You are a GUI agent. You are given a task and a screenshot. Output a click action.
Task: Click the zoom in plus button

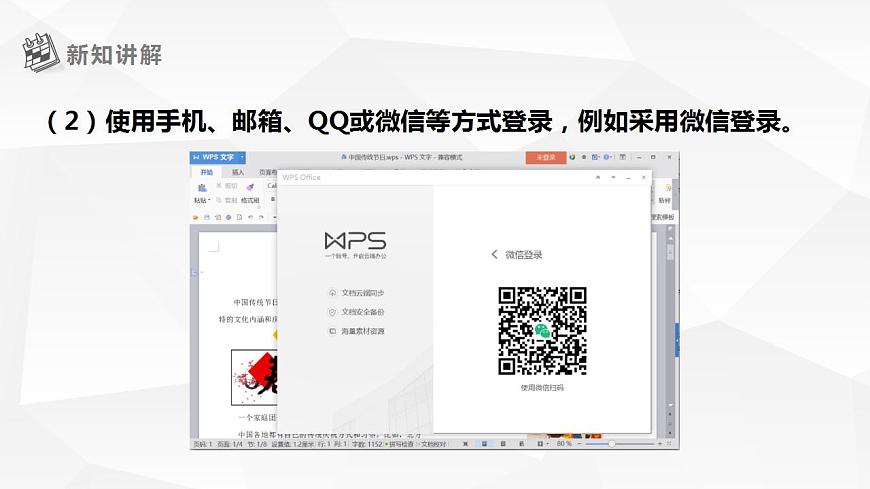click(660, 444)
